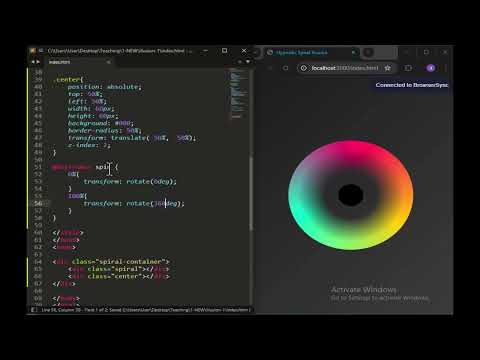Click the @keyframes spin line
The height and width of the screenshot is (360, 480).
tap(85, 167)
